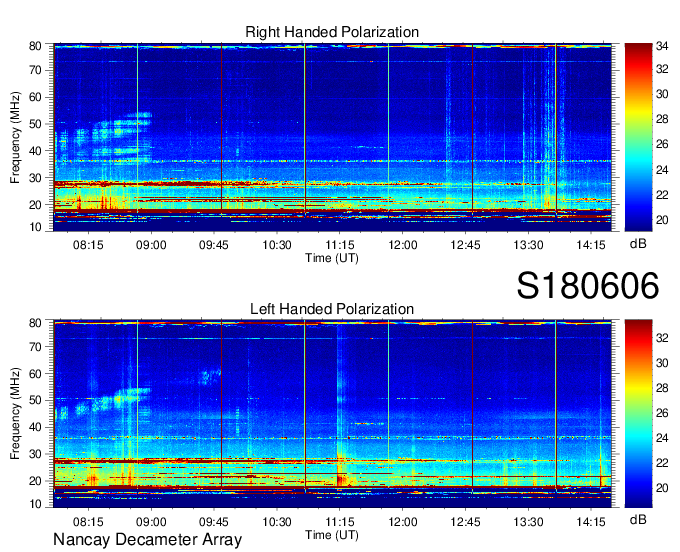
Task: Click the 40 MHz frequency tick of Left Handed plot
Action: (x=35, y=428)
